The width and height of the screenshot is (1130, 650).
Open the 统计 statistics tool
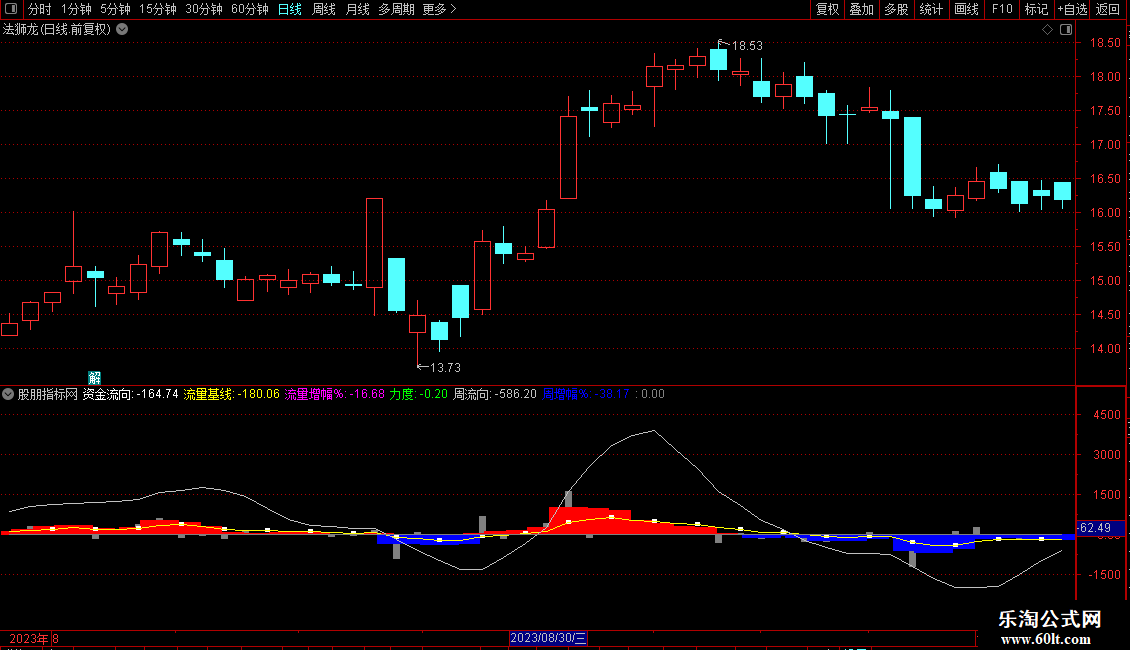click(931, 9)
